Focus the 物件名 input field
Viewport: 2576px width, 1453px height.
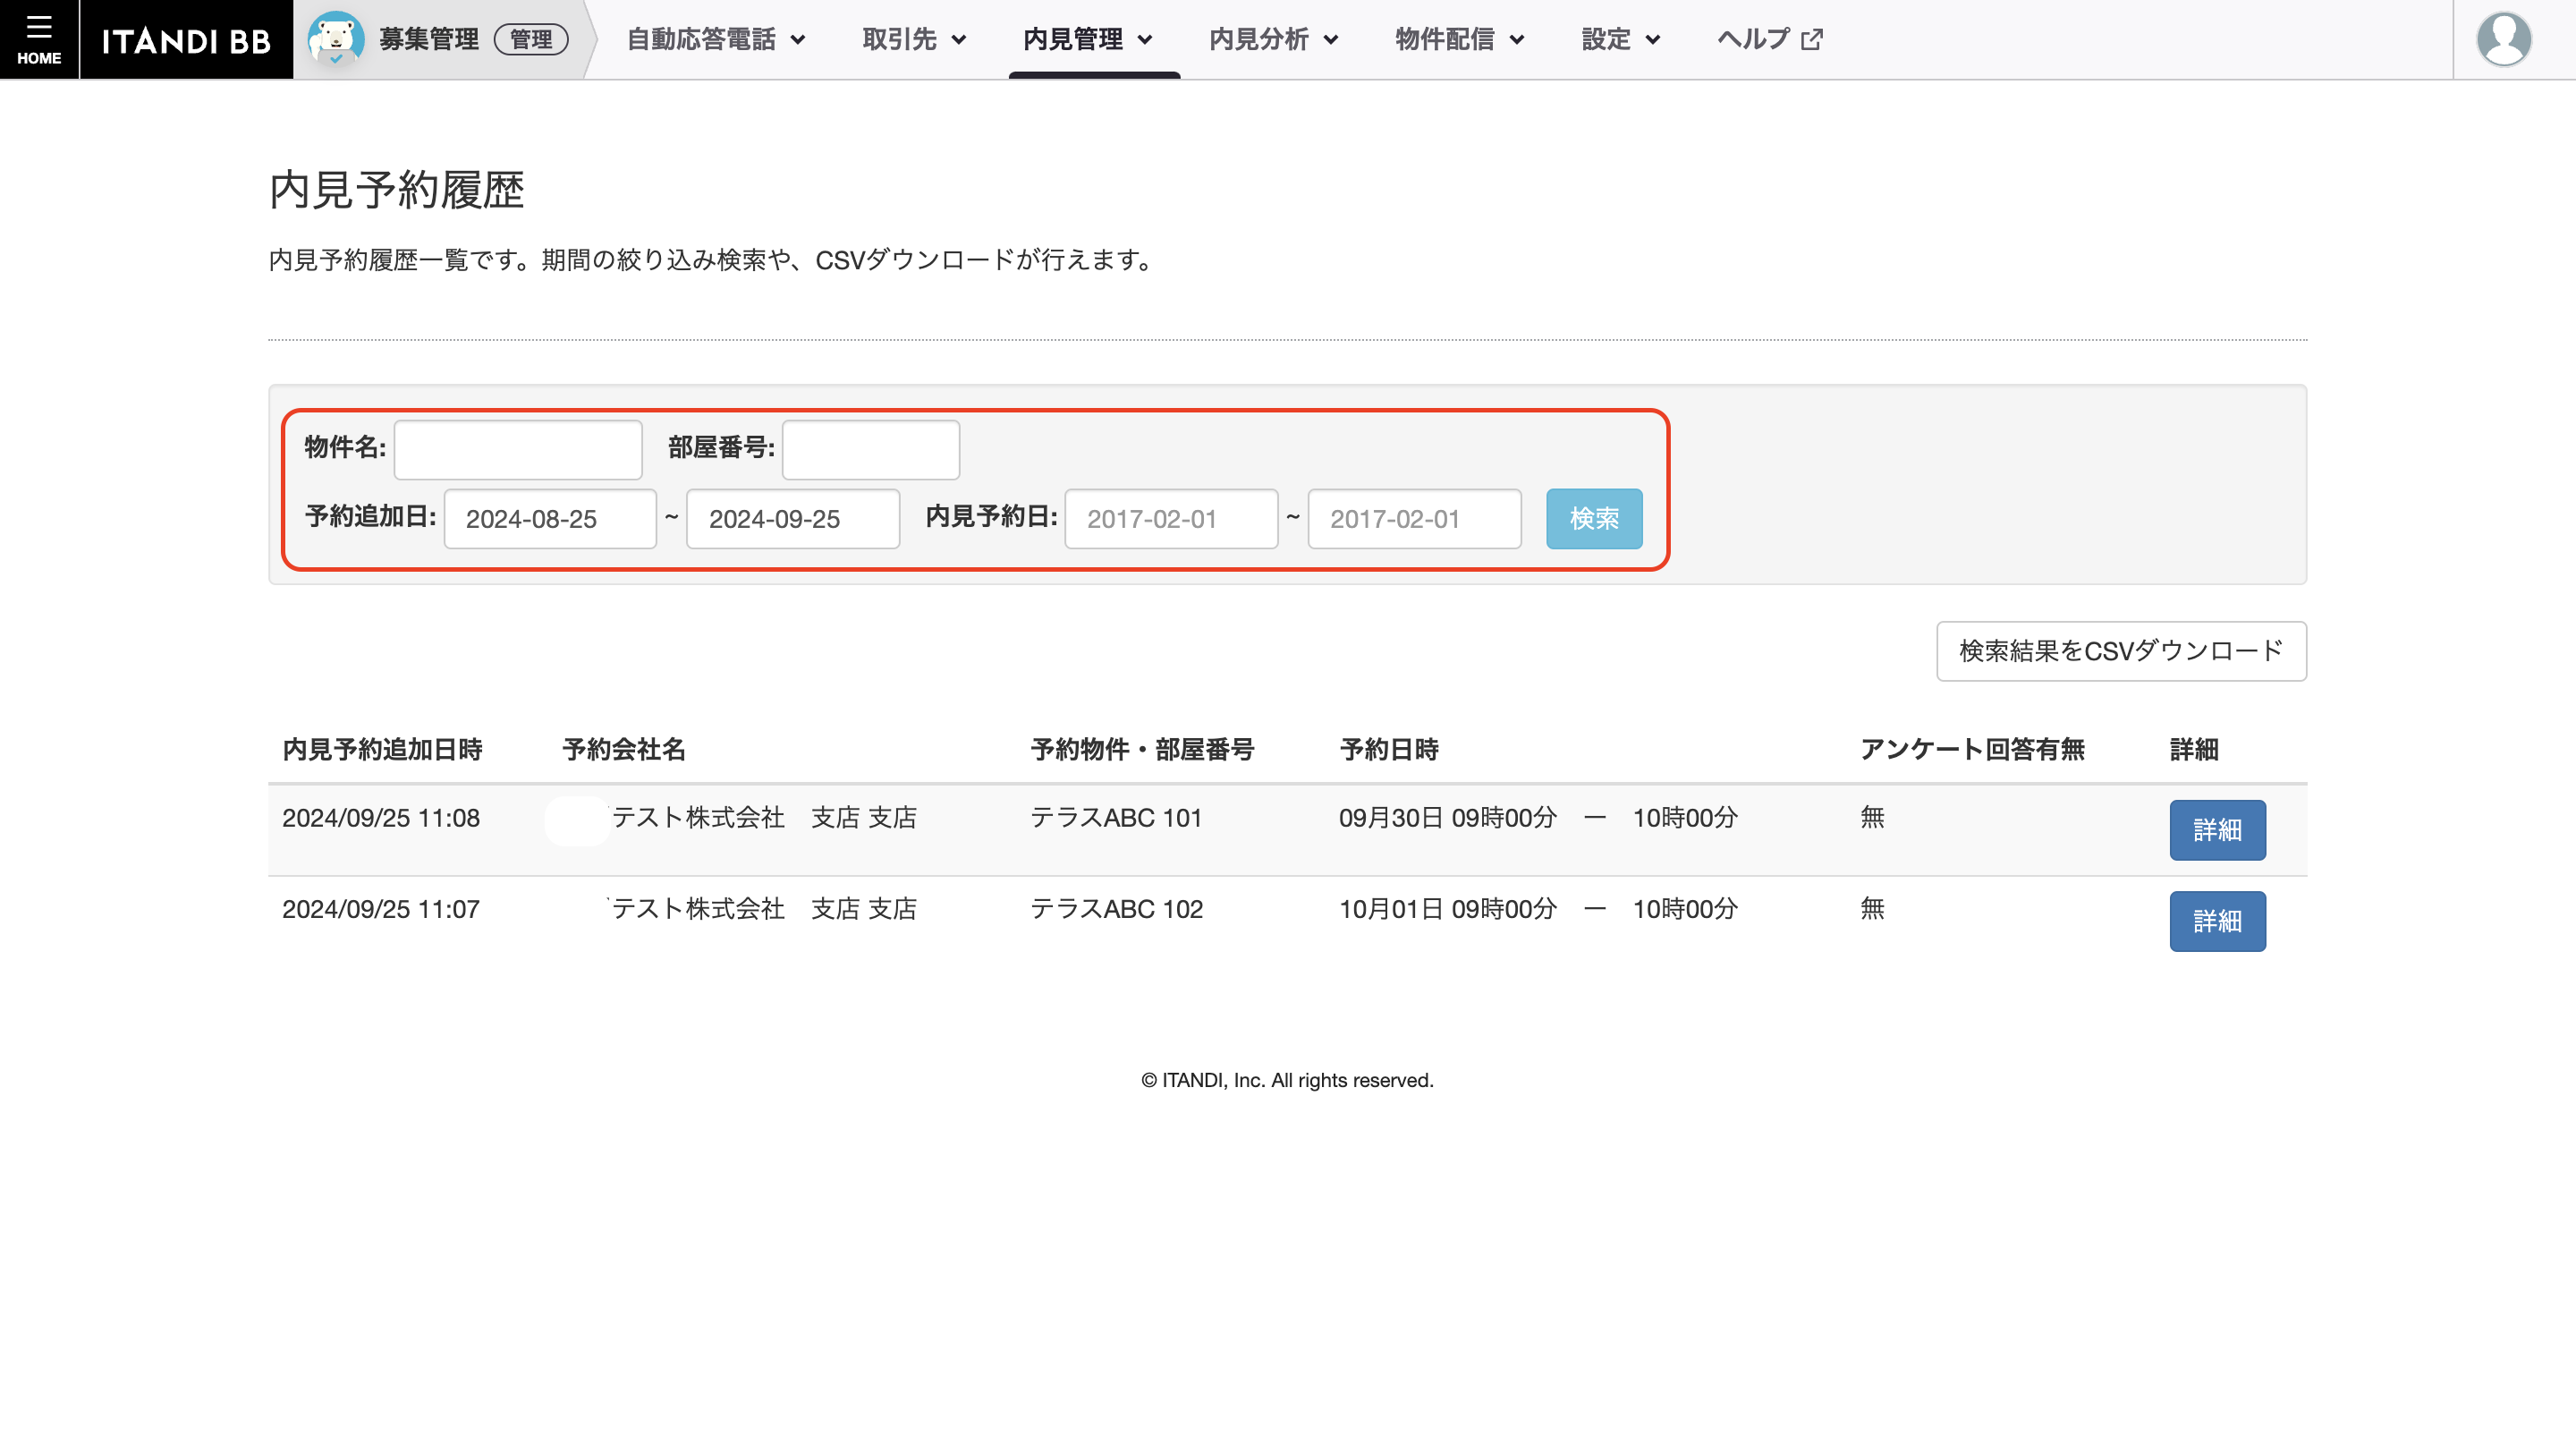point(518,449)
